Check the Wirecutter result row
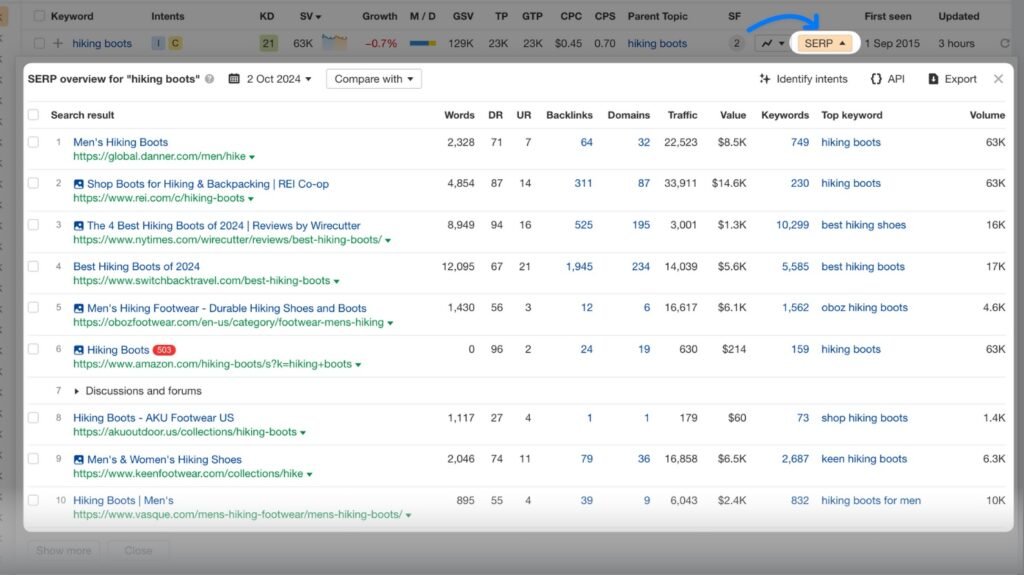This screenshot has height=575, width=1024. click(33, 225)
